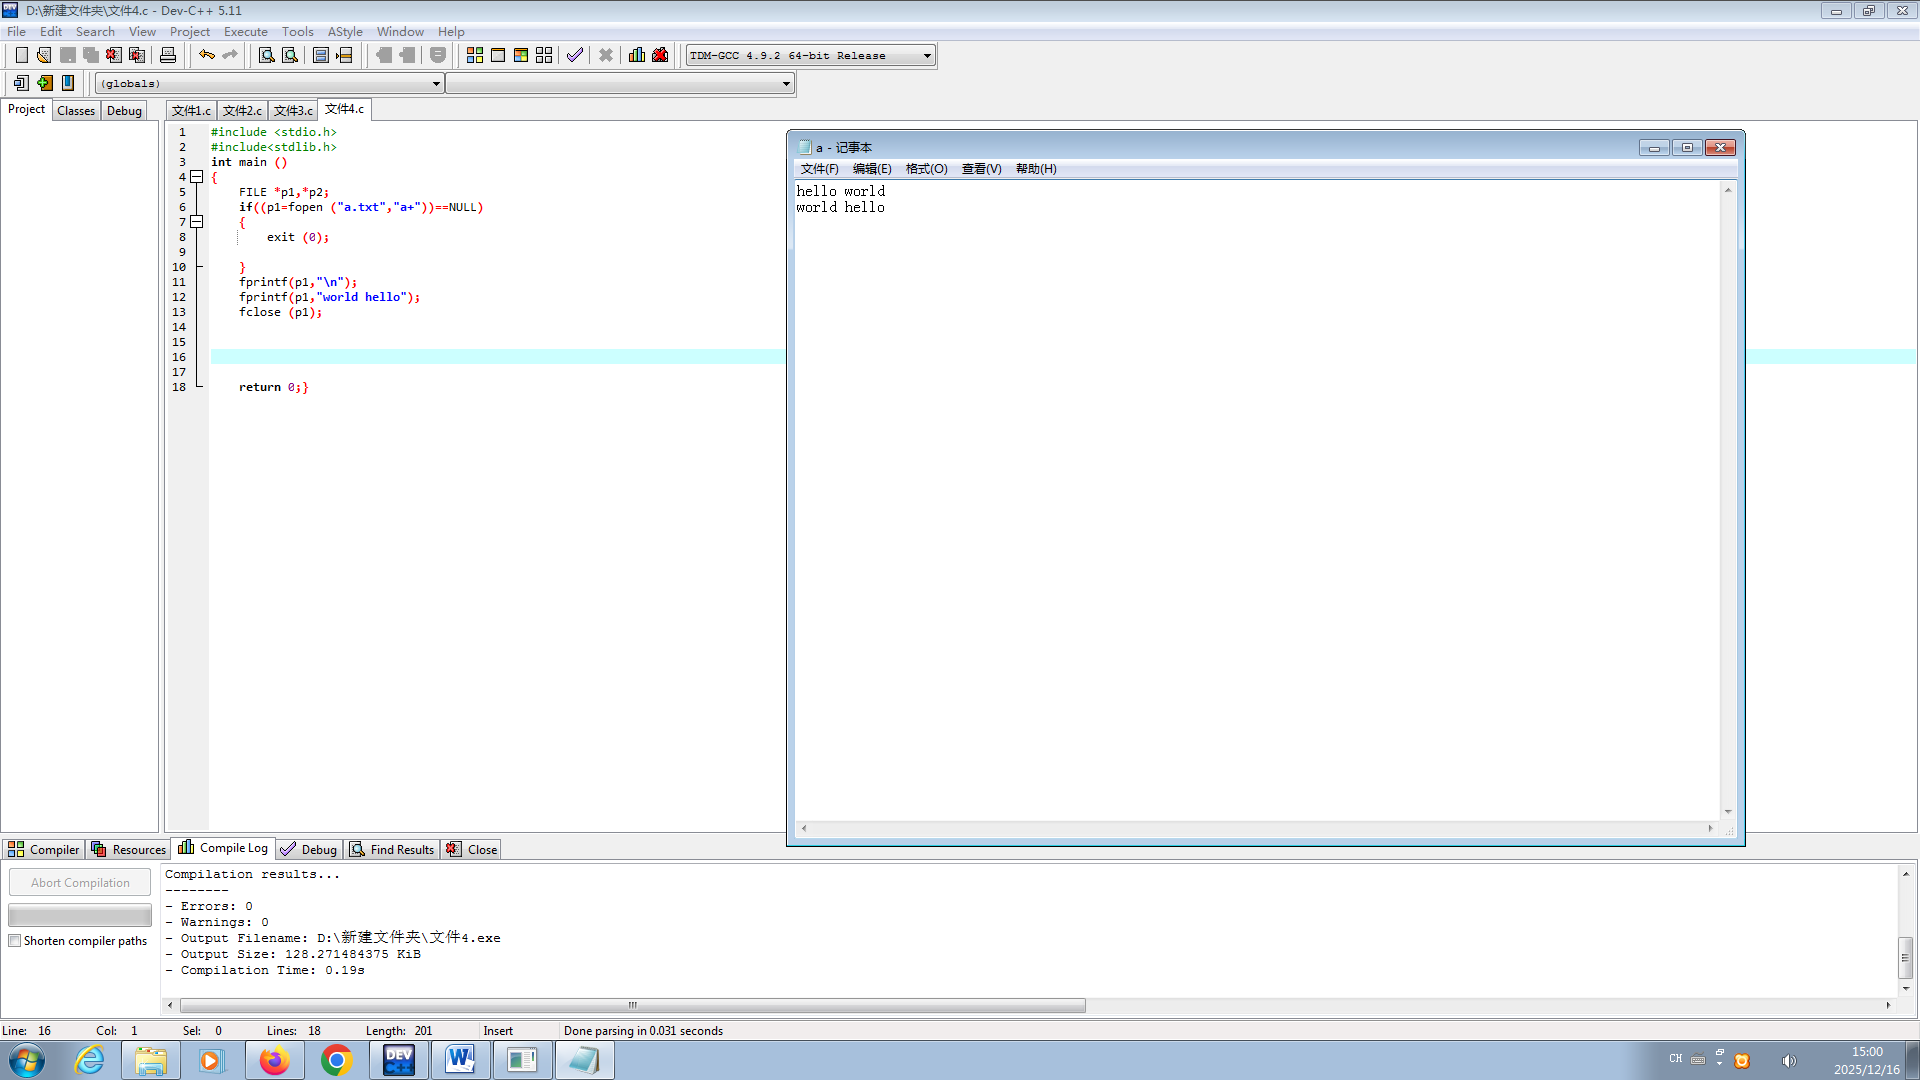Enable Shorten compiler paths checkbox
1920x1080 pixels.
[x=15, y=941]
